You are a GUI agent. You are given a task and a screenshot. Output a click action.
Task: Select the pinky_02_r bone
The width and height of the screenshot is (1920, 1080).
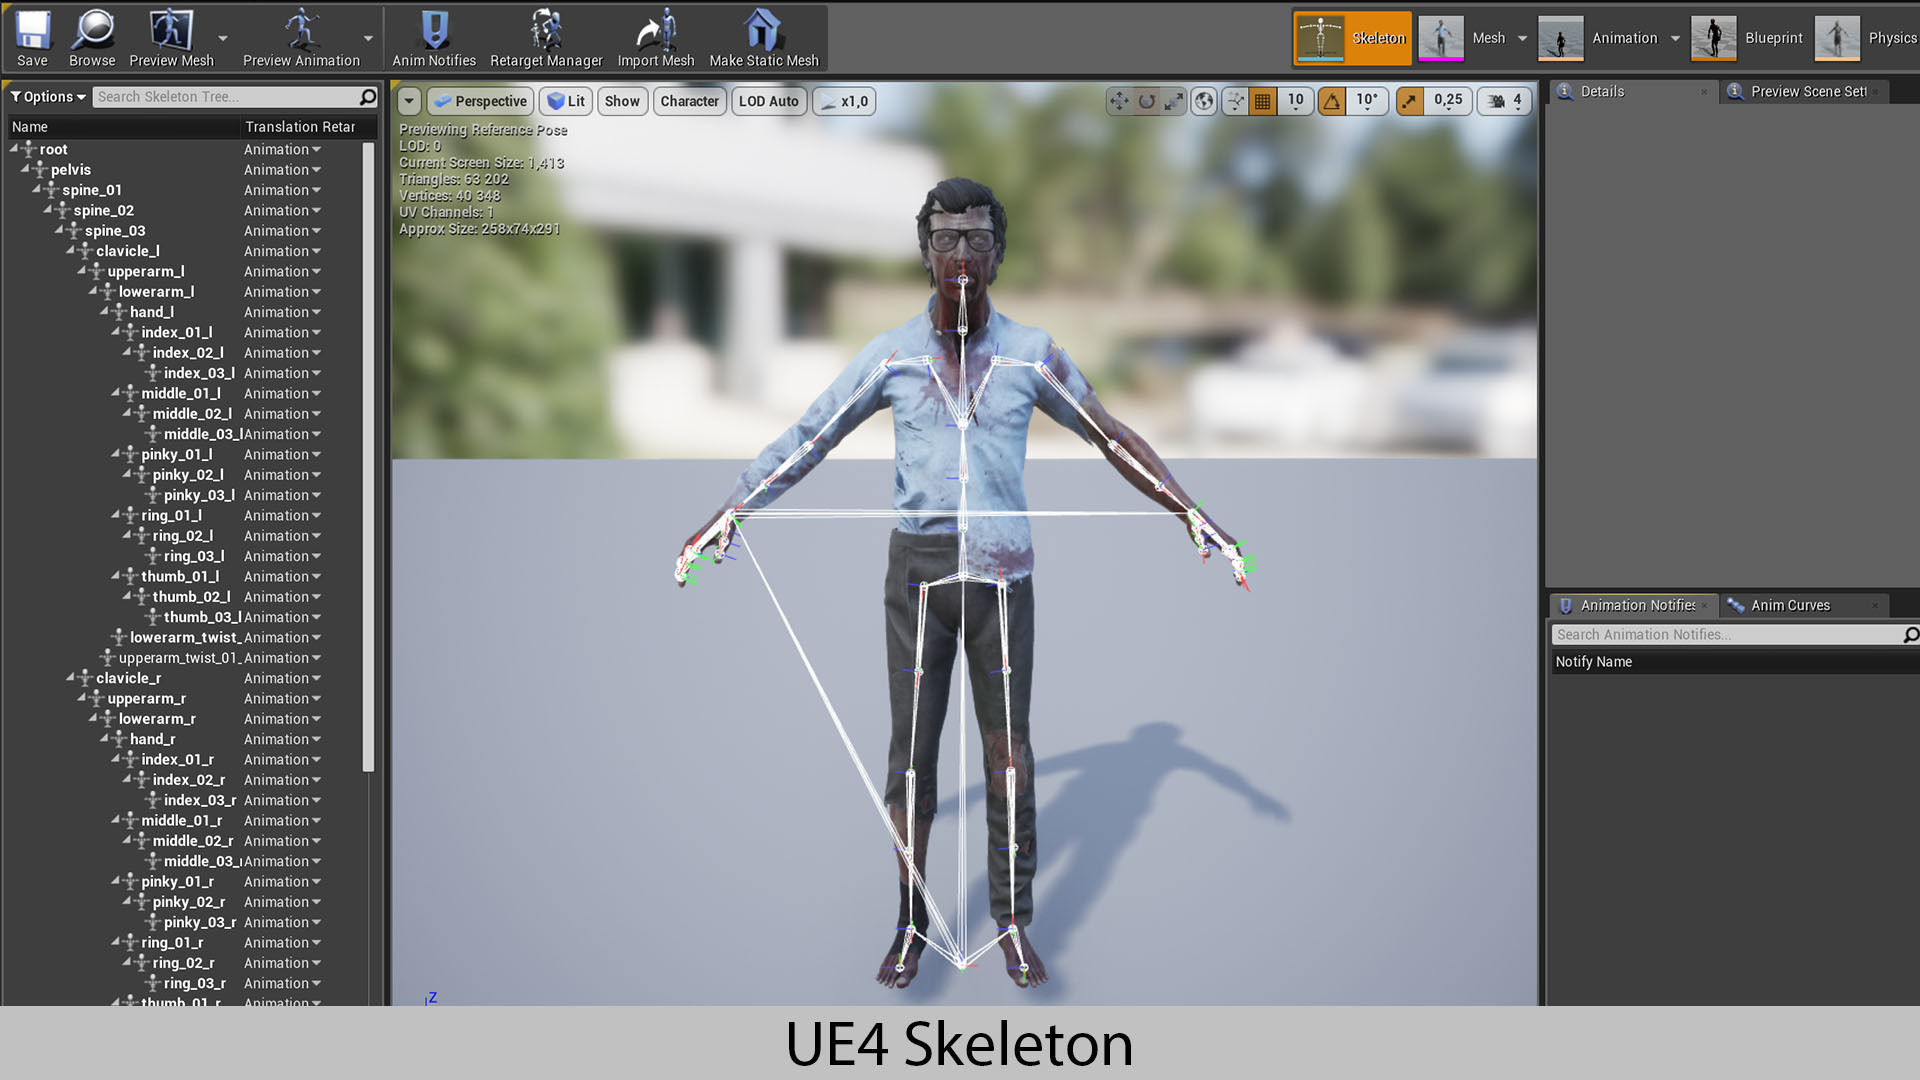pyautogui.click(x=189, y=902)
